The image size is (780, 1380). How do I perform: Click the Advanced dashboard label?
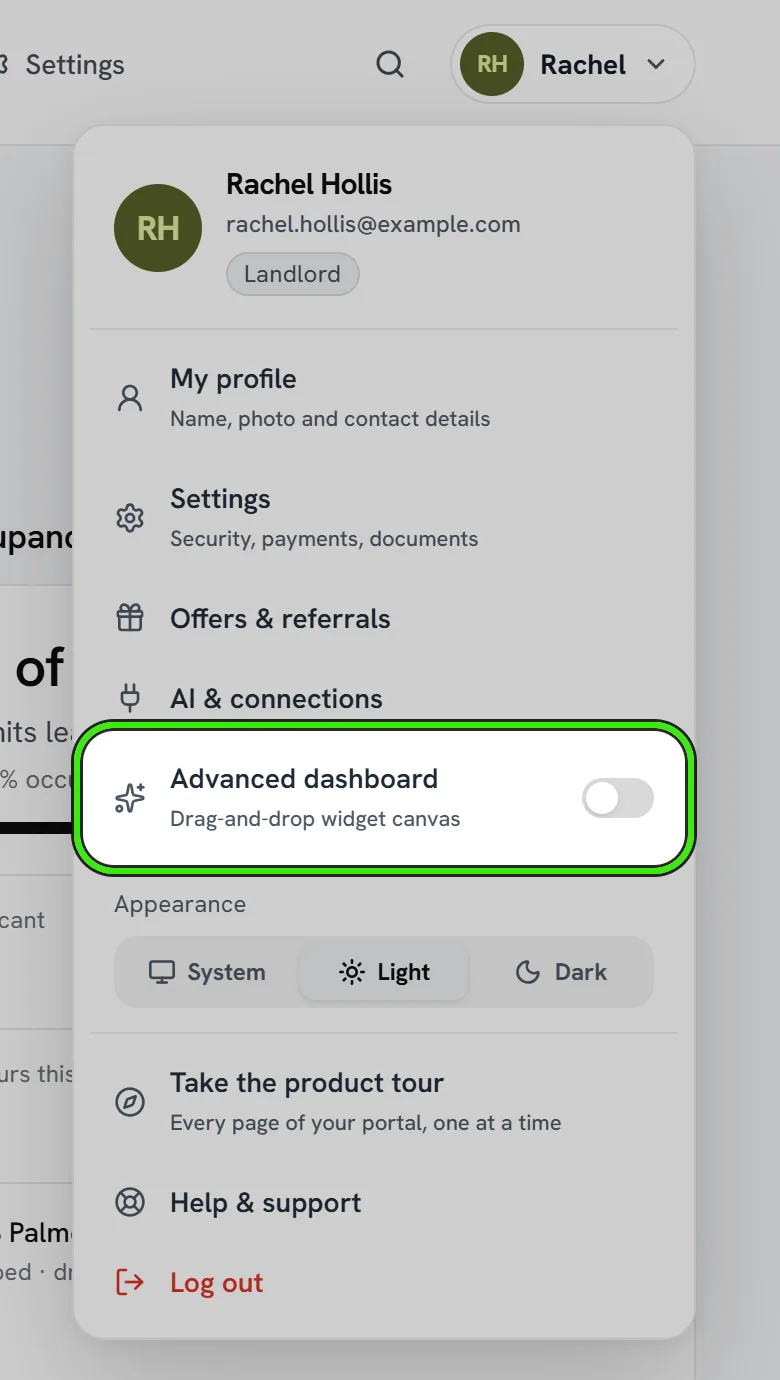tap(304, 779)
